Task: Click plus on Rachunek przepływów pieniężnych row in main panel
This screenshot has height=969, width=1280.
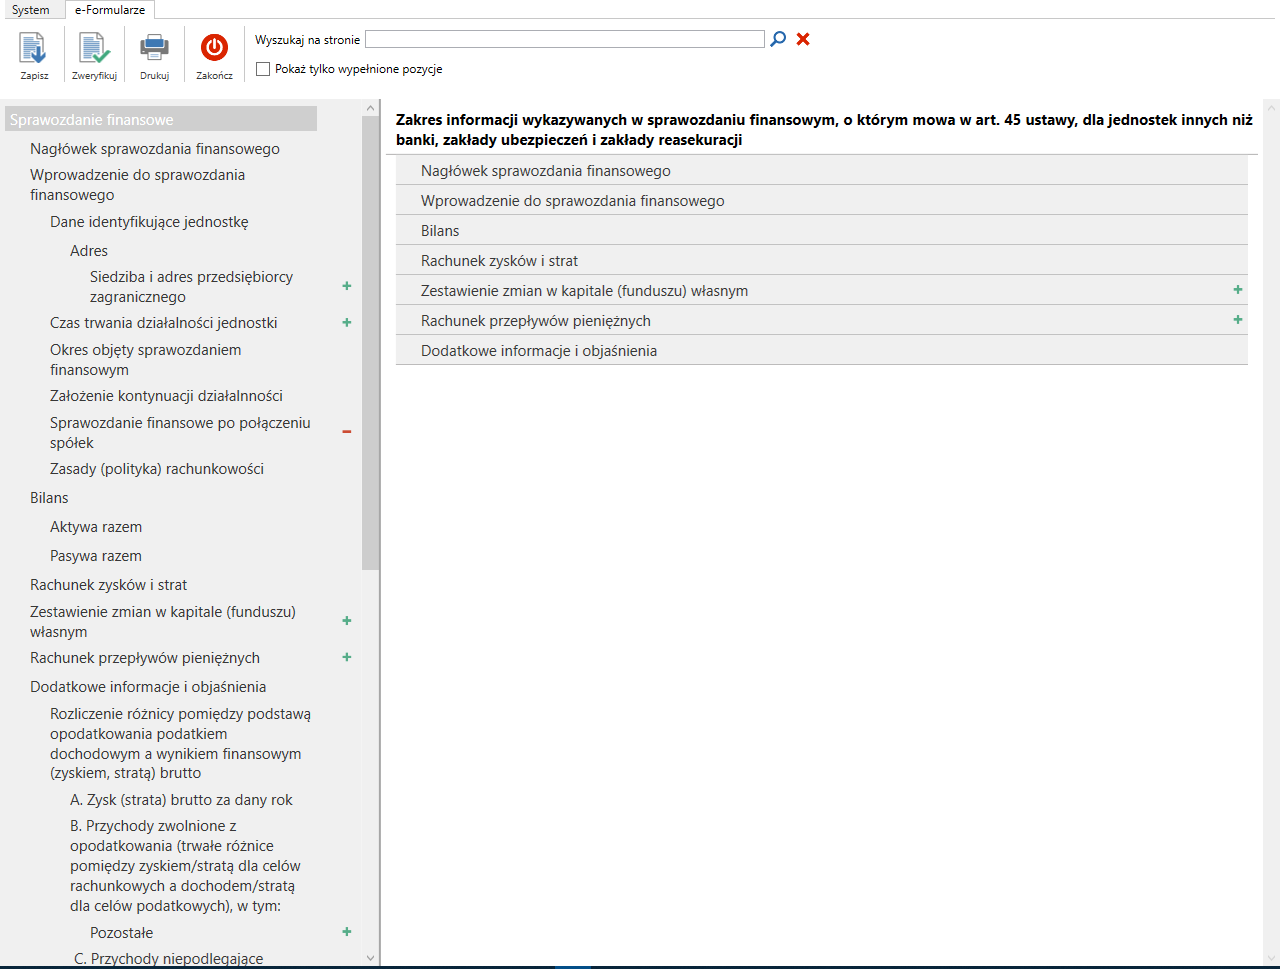Action: (x=1238, y=319)
